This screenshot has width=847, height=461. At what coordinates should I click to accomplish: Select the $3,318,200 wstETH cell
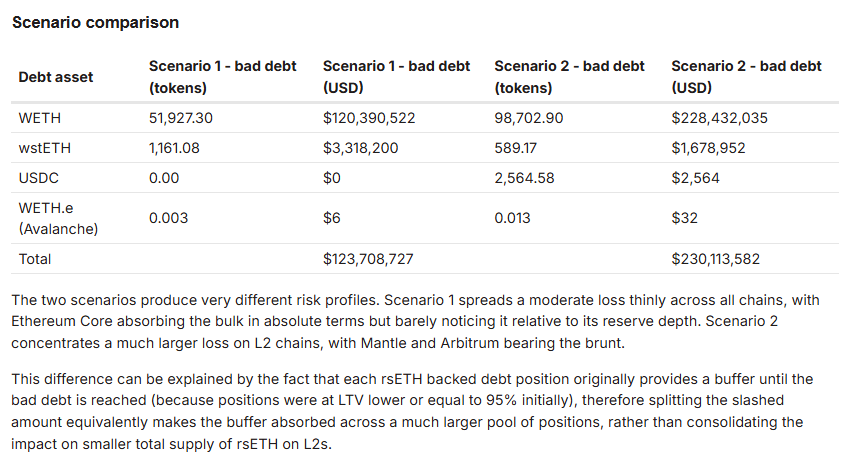click(361, 148)
